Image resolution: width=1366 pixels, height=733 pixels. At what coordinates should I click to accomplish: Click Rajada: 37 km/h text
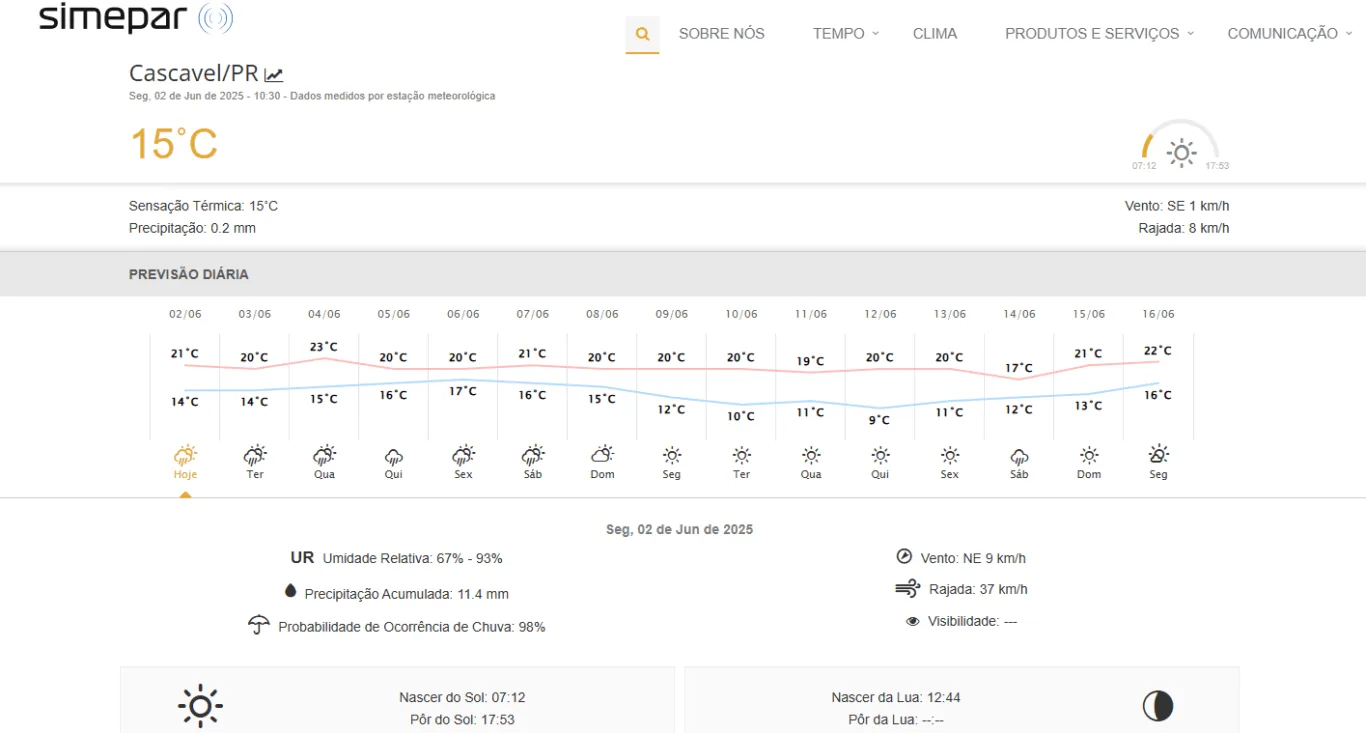pos(978,589)
